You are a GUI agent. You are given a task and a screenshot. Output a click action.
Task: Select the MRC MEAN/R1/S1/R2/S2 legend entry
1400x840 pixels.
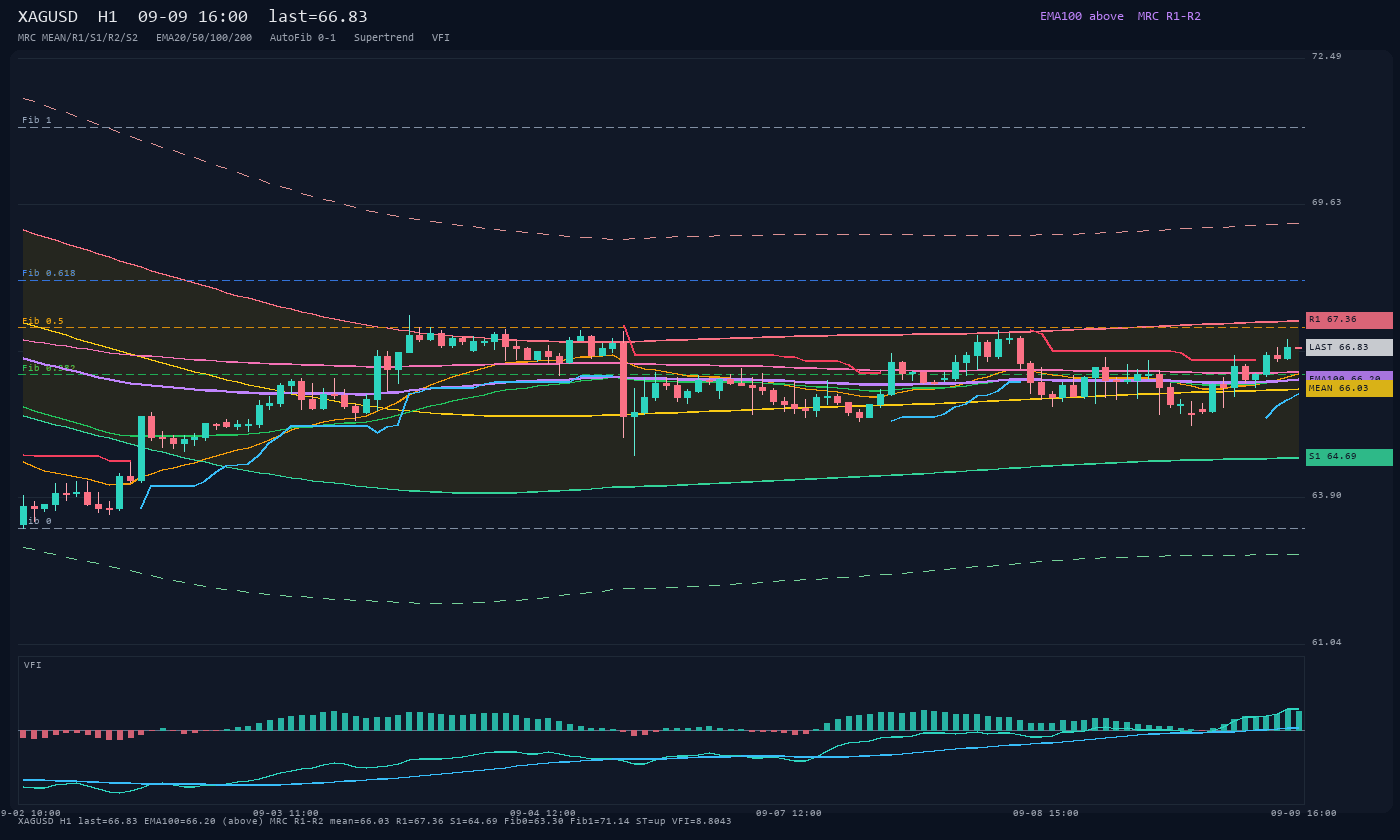pyautogui.click(x=78, y=38)
